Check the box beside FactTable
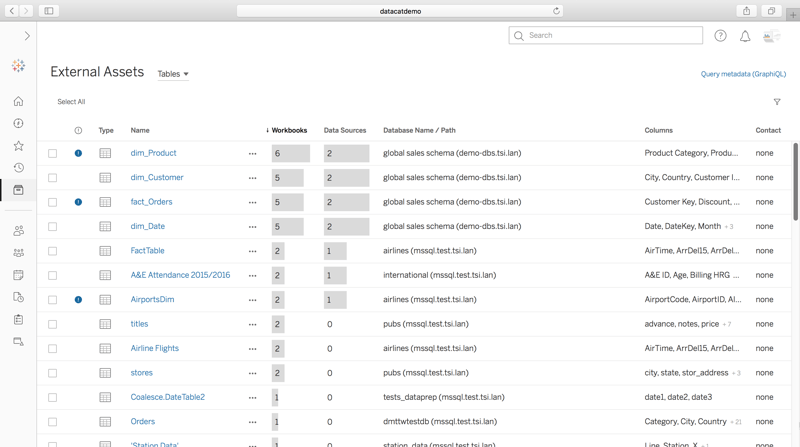The height and width of the screenshot is (447, 800). 53,251
